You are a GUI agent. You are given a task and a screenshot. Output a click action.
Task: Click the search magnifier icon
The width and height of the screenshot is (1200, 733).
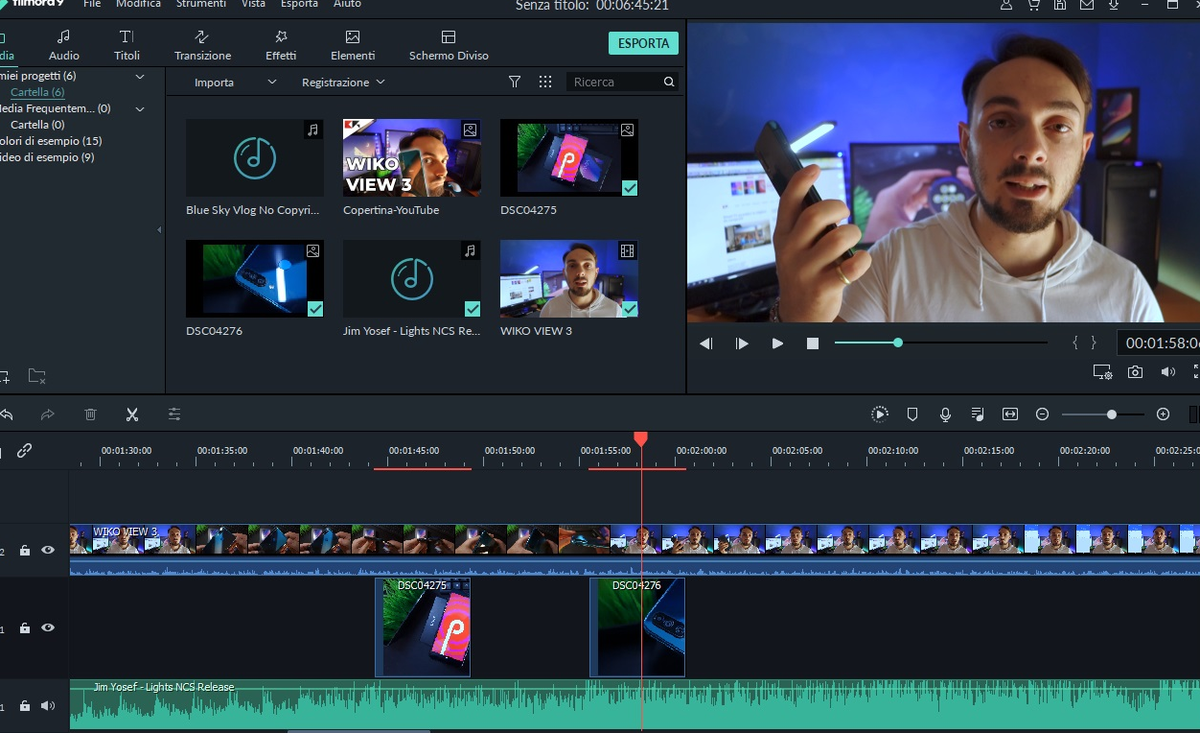tap(669, 82)
